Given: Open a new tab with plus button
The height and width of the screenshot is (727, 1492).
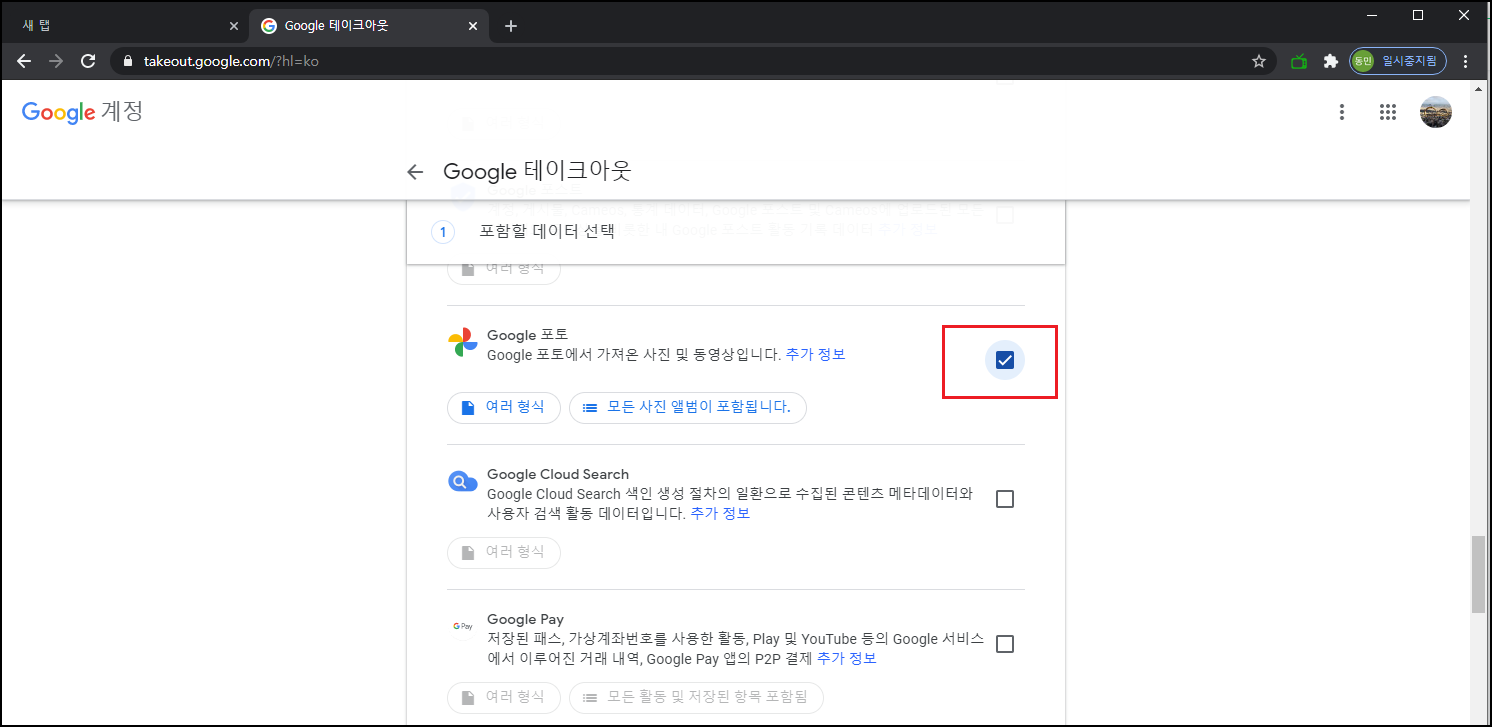Looking at the screenshot, I should 511,26.
